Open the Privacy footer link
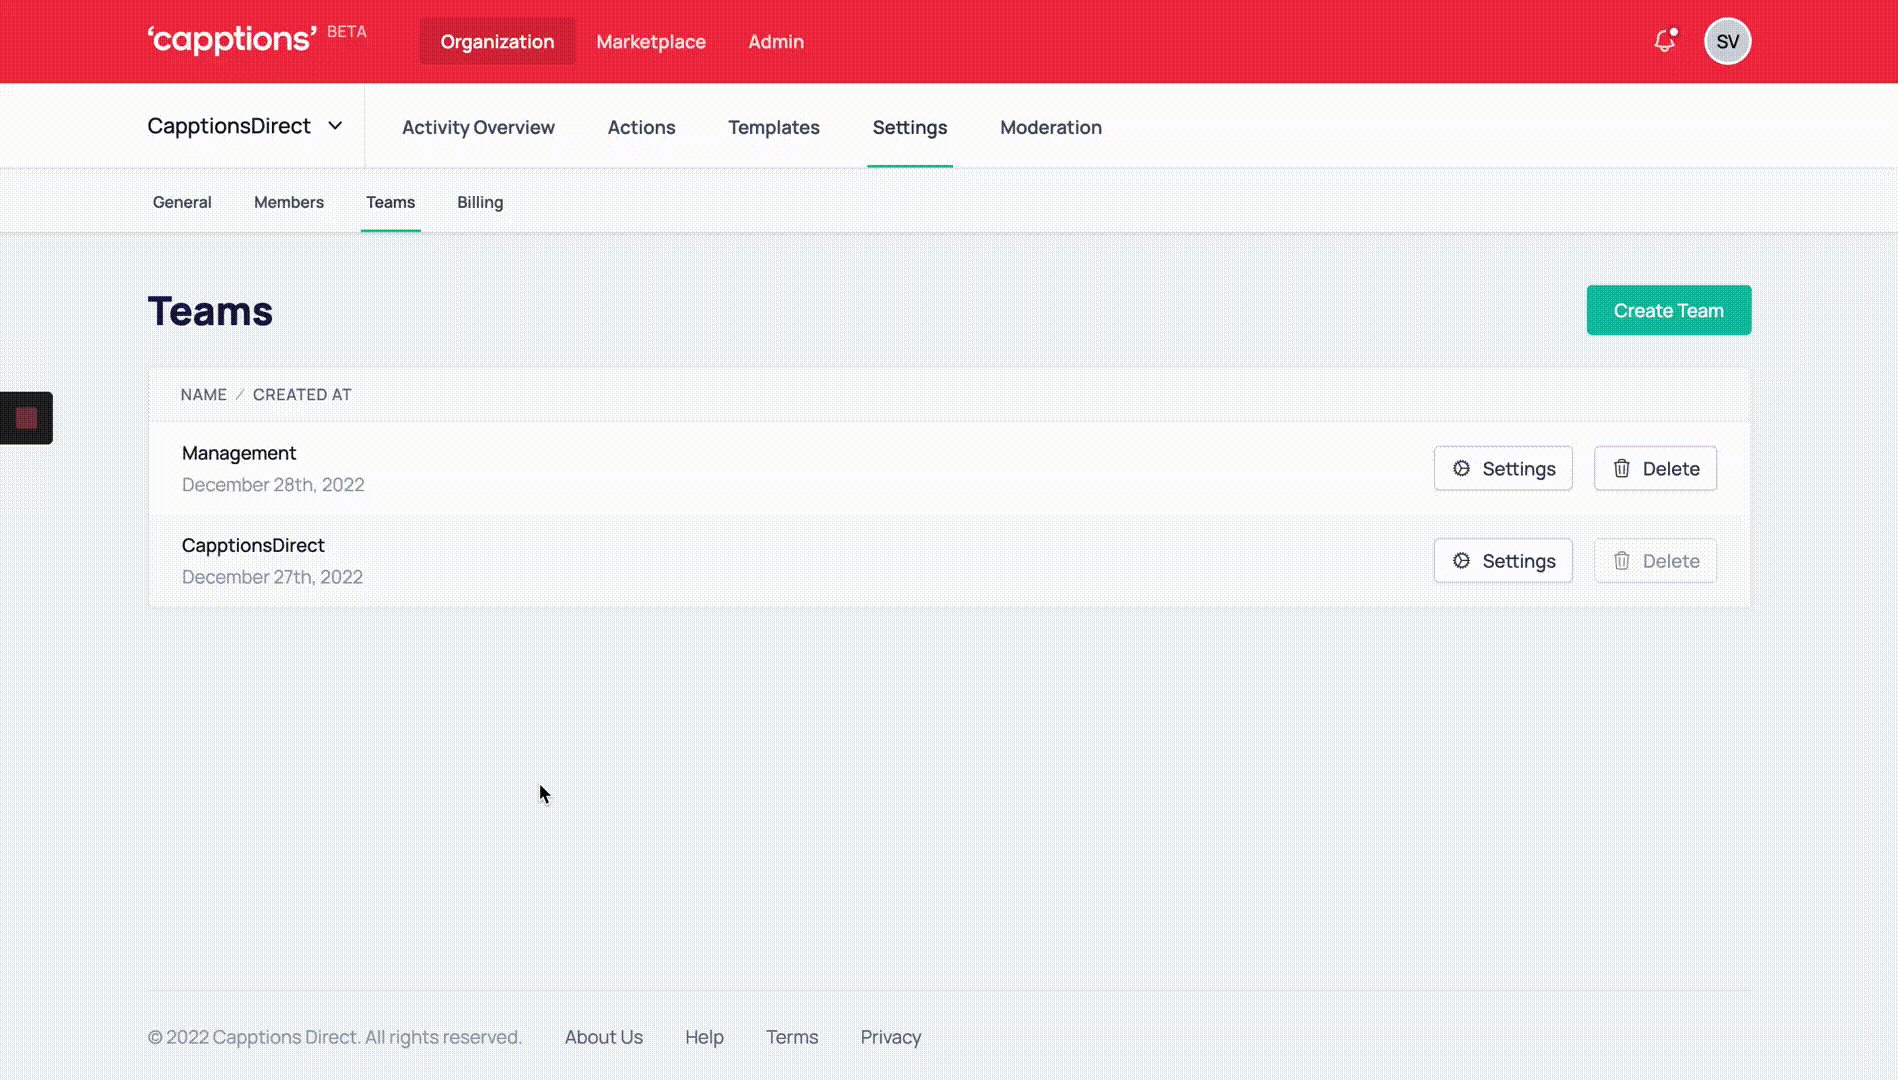 pos(890,1037)
